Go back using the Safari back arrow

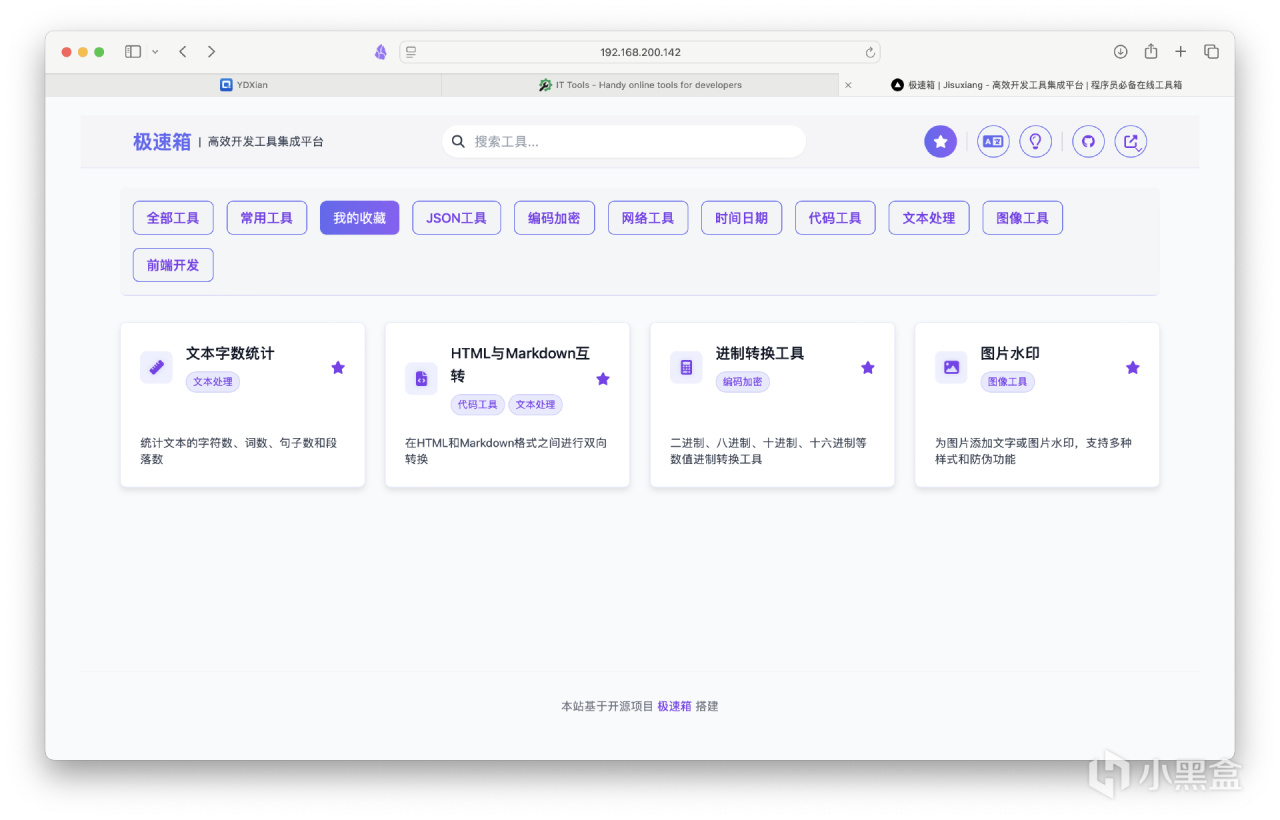(183, 52)
